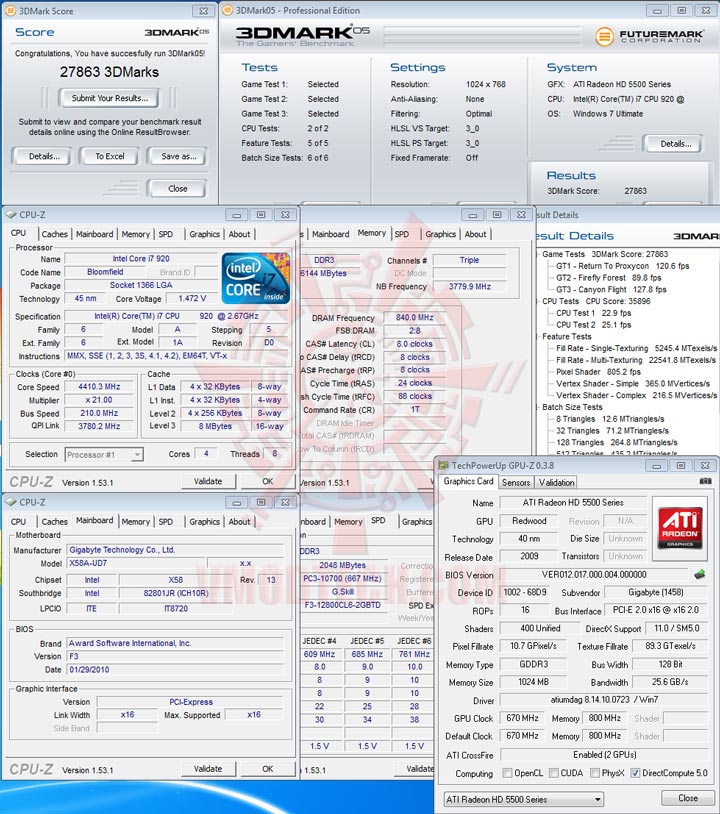Click Details in the 3DMark Score window

tap(44, 156)
